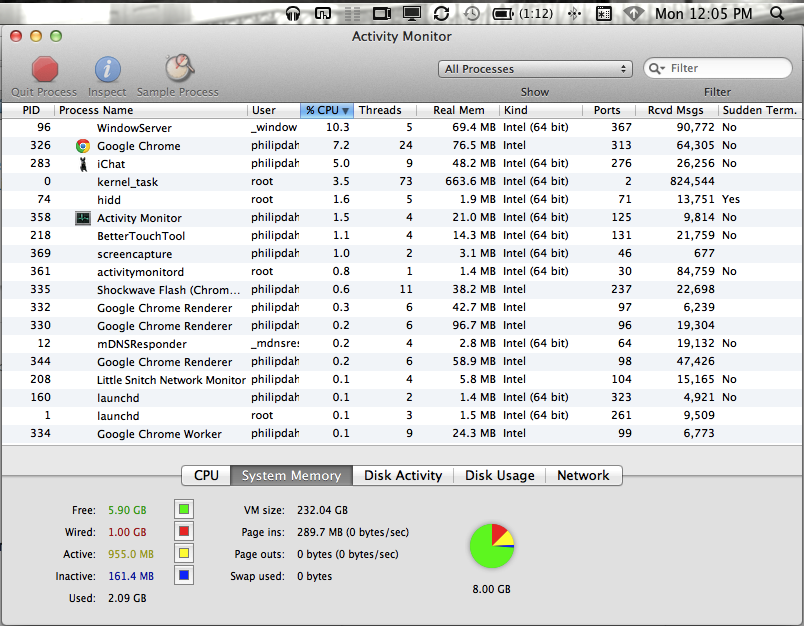Switch to the CPU tab
The image size is (804, 626).
[206, 475]
